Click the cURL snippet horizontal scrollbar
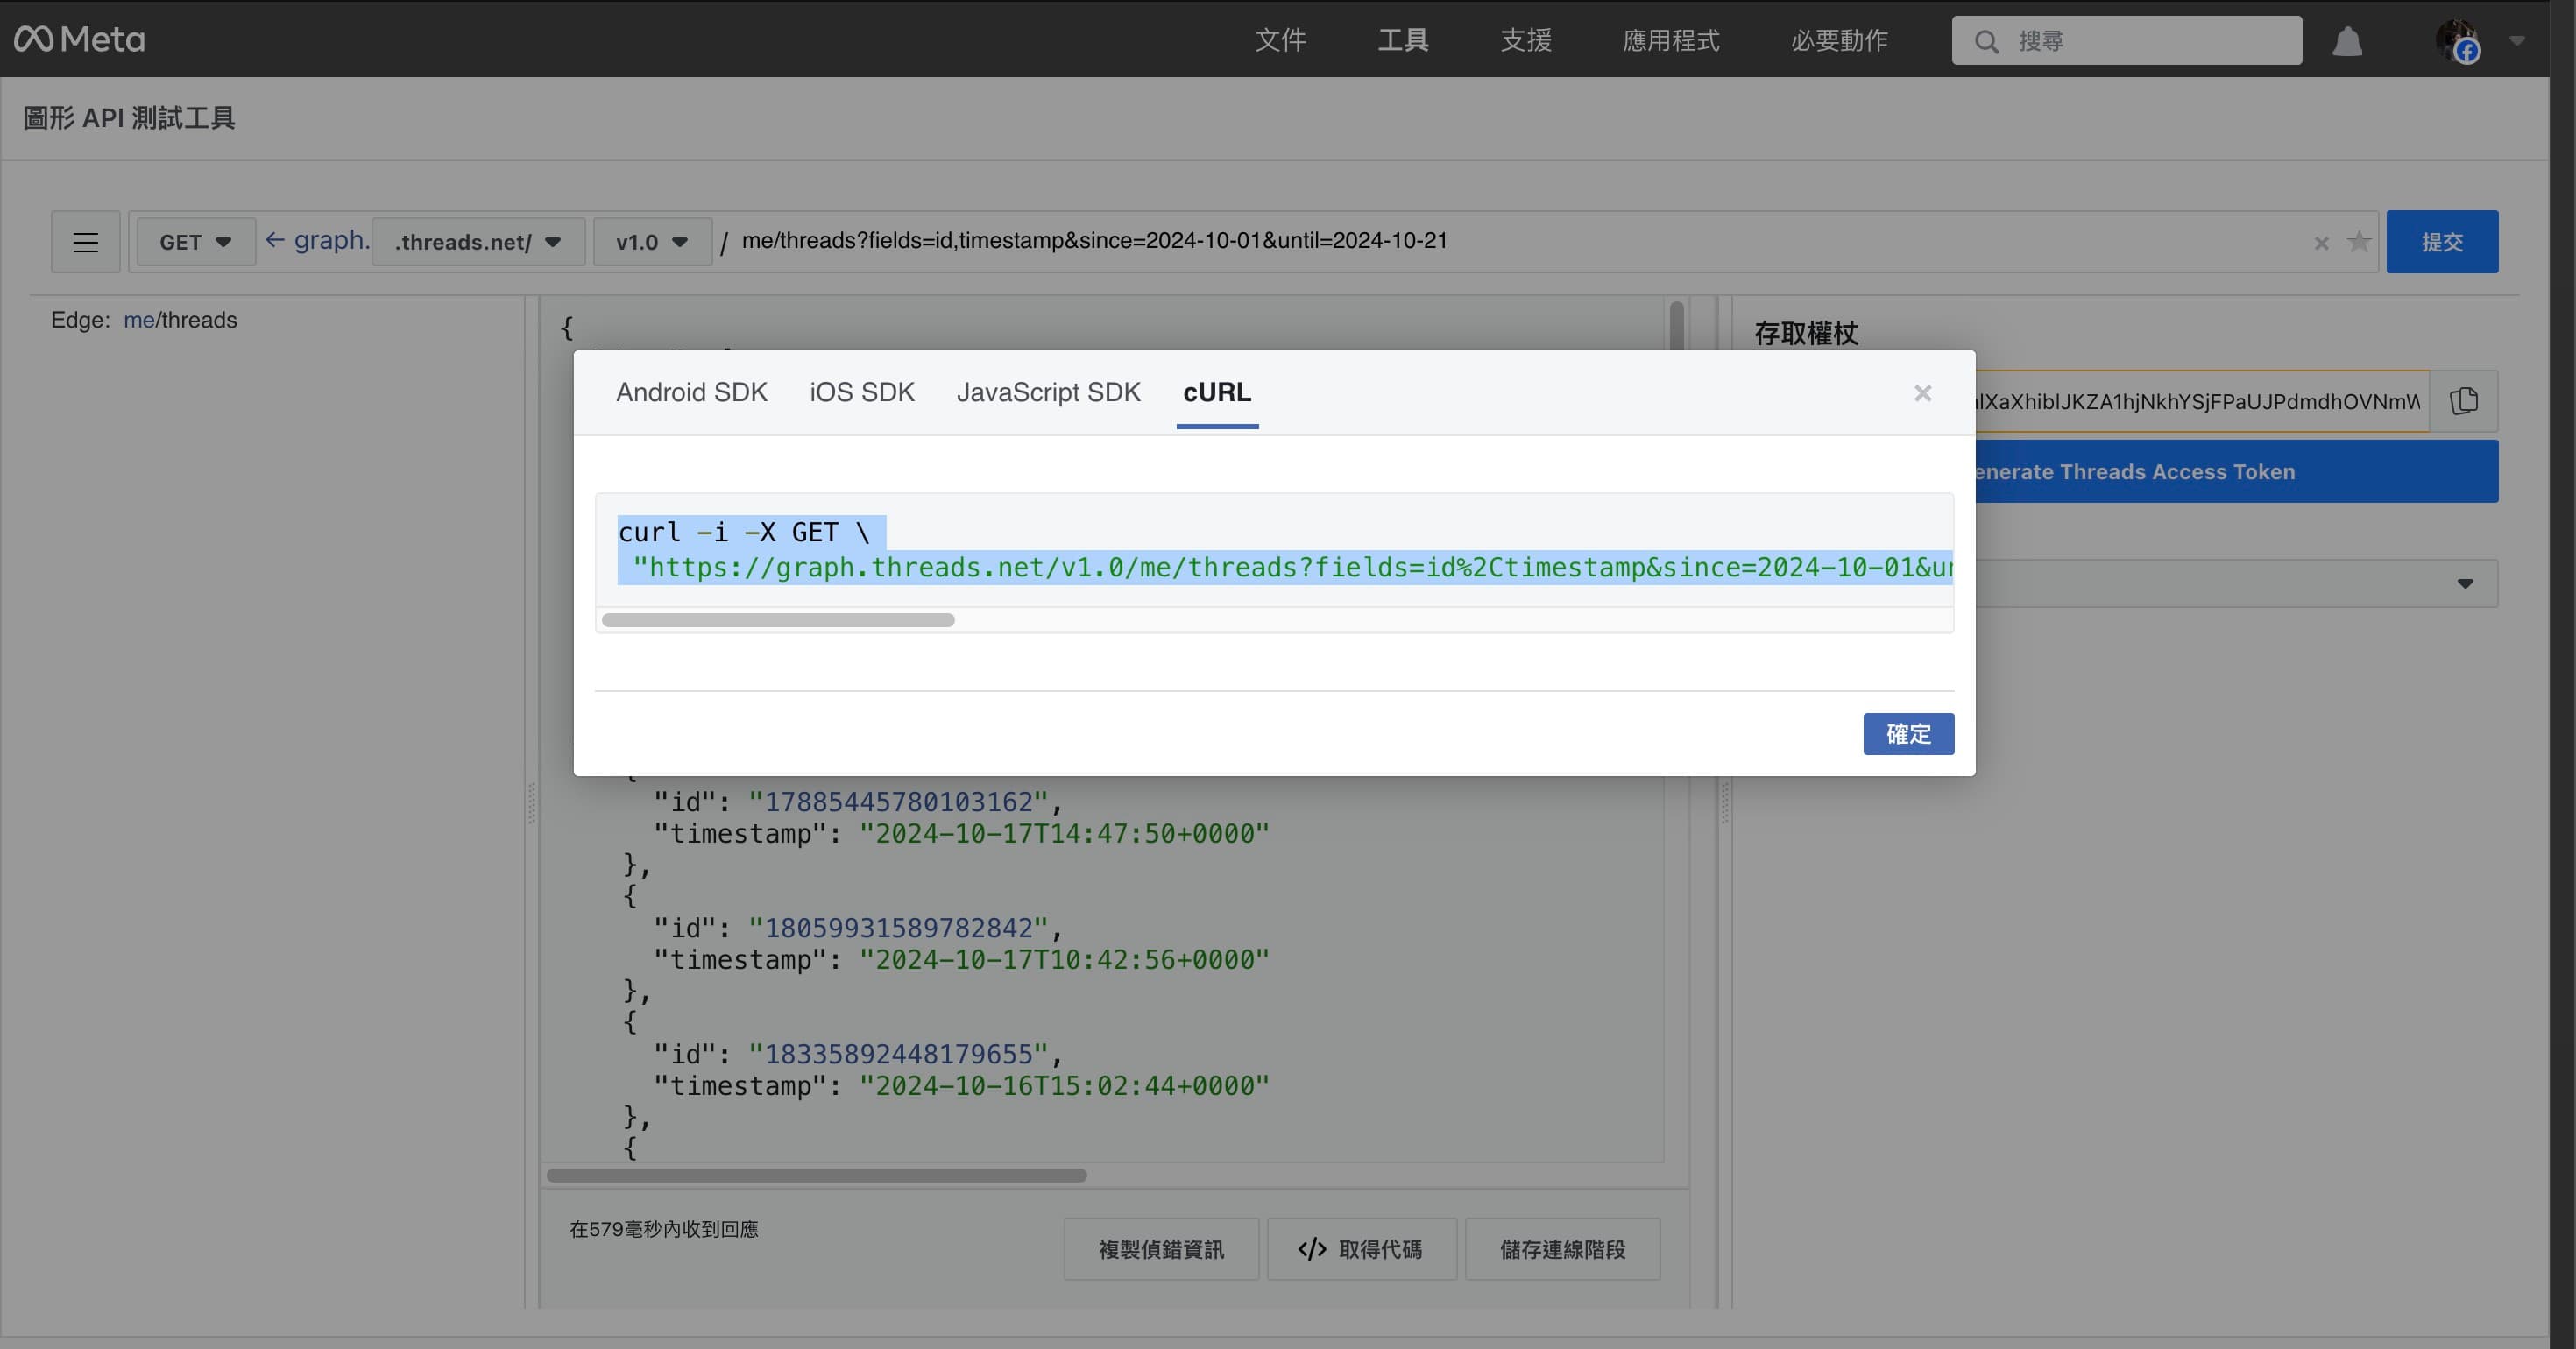Screen dimensions: 2576x1349 (x=780, y=620)
